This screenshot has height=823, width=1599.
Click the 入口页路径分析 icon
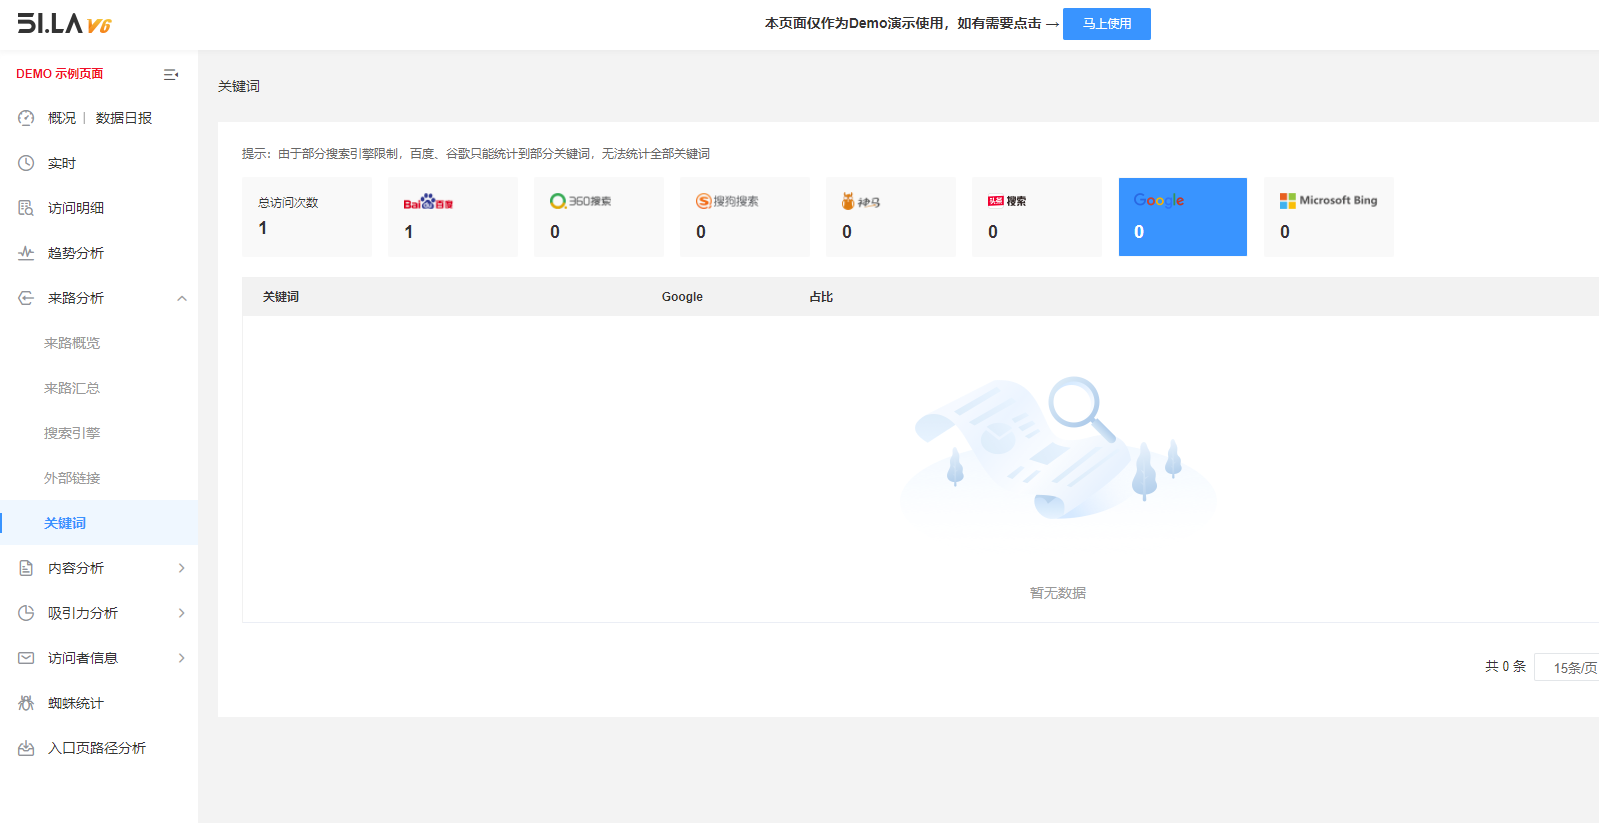tap(26, 748)
